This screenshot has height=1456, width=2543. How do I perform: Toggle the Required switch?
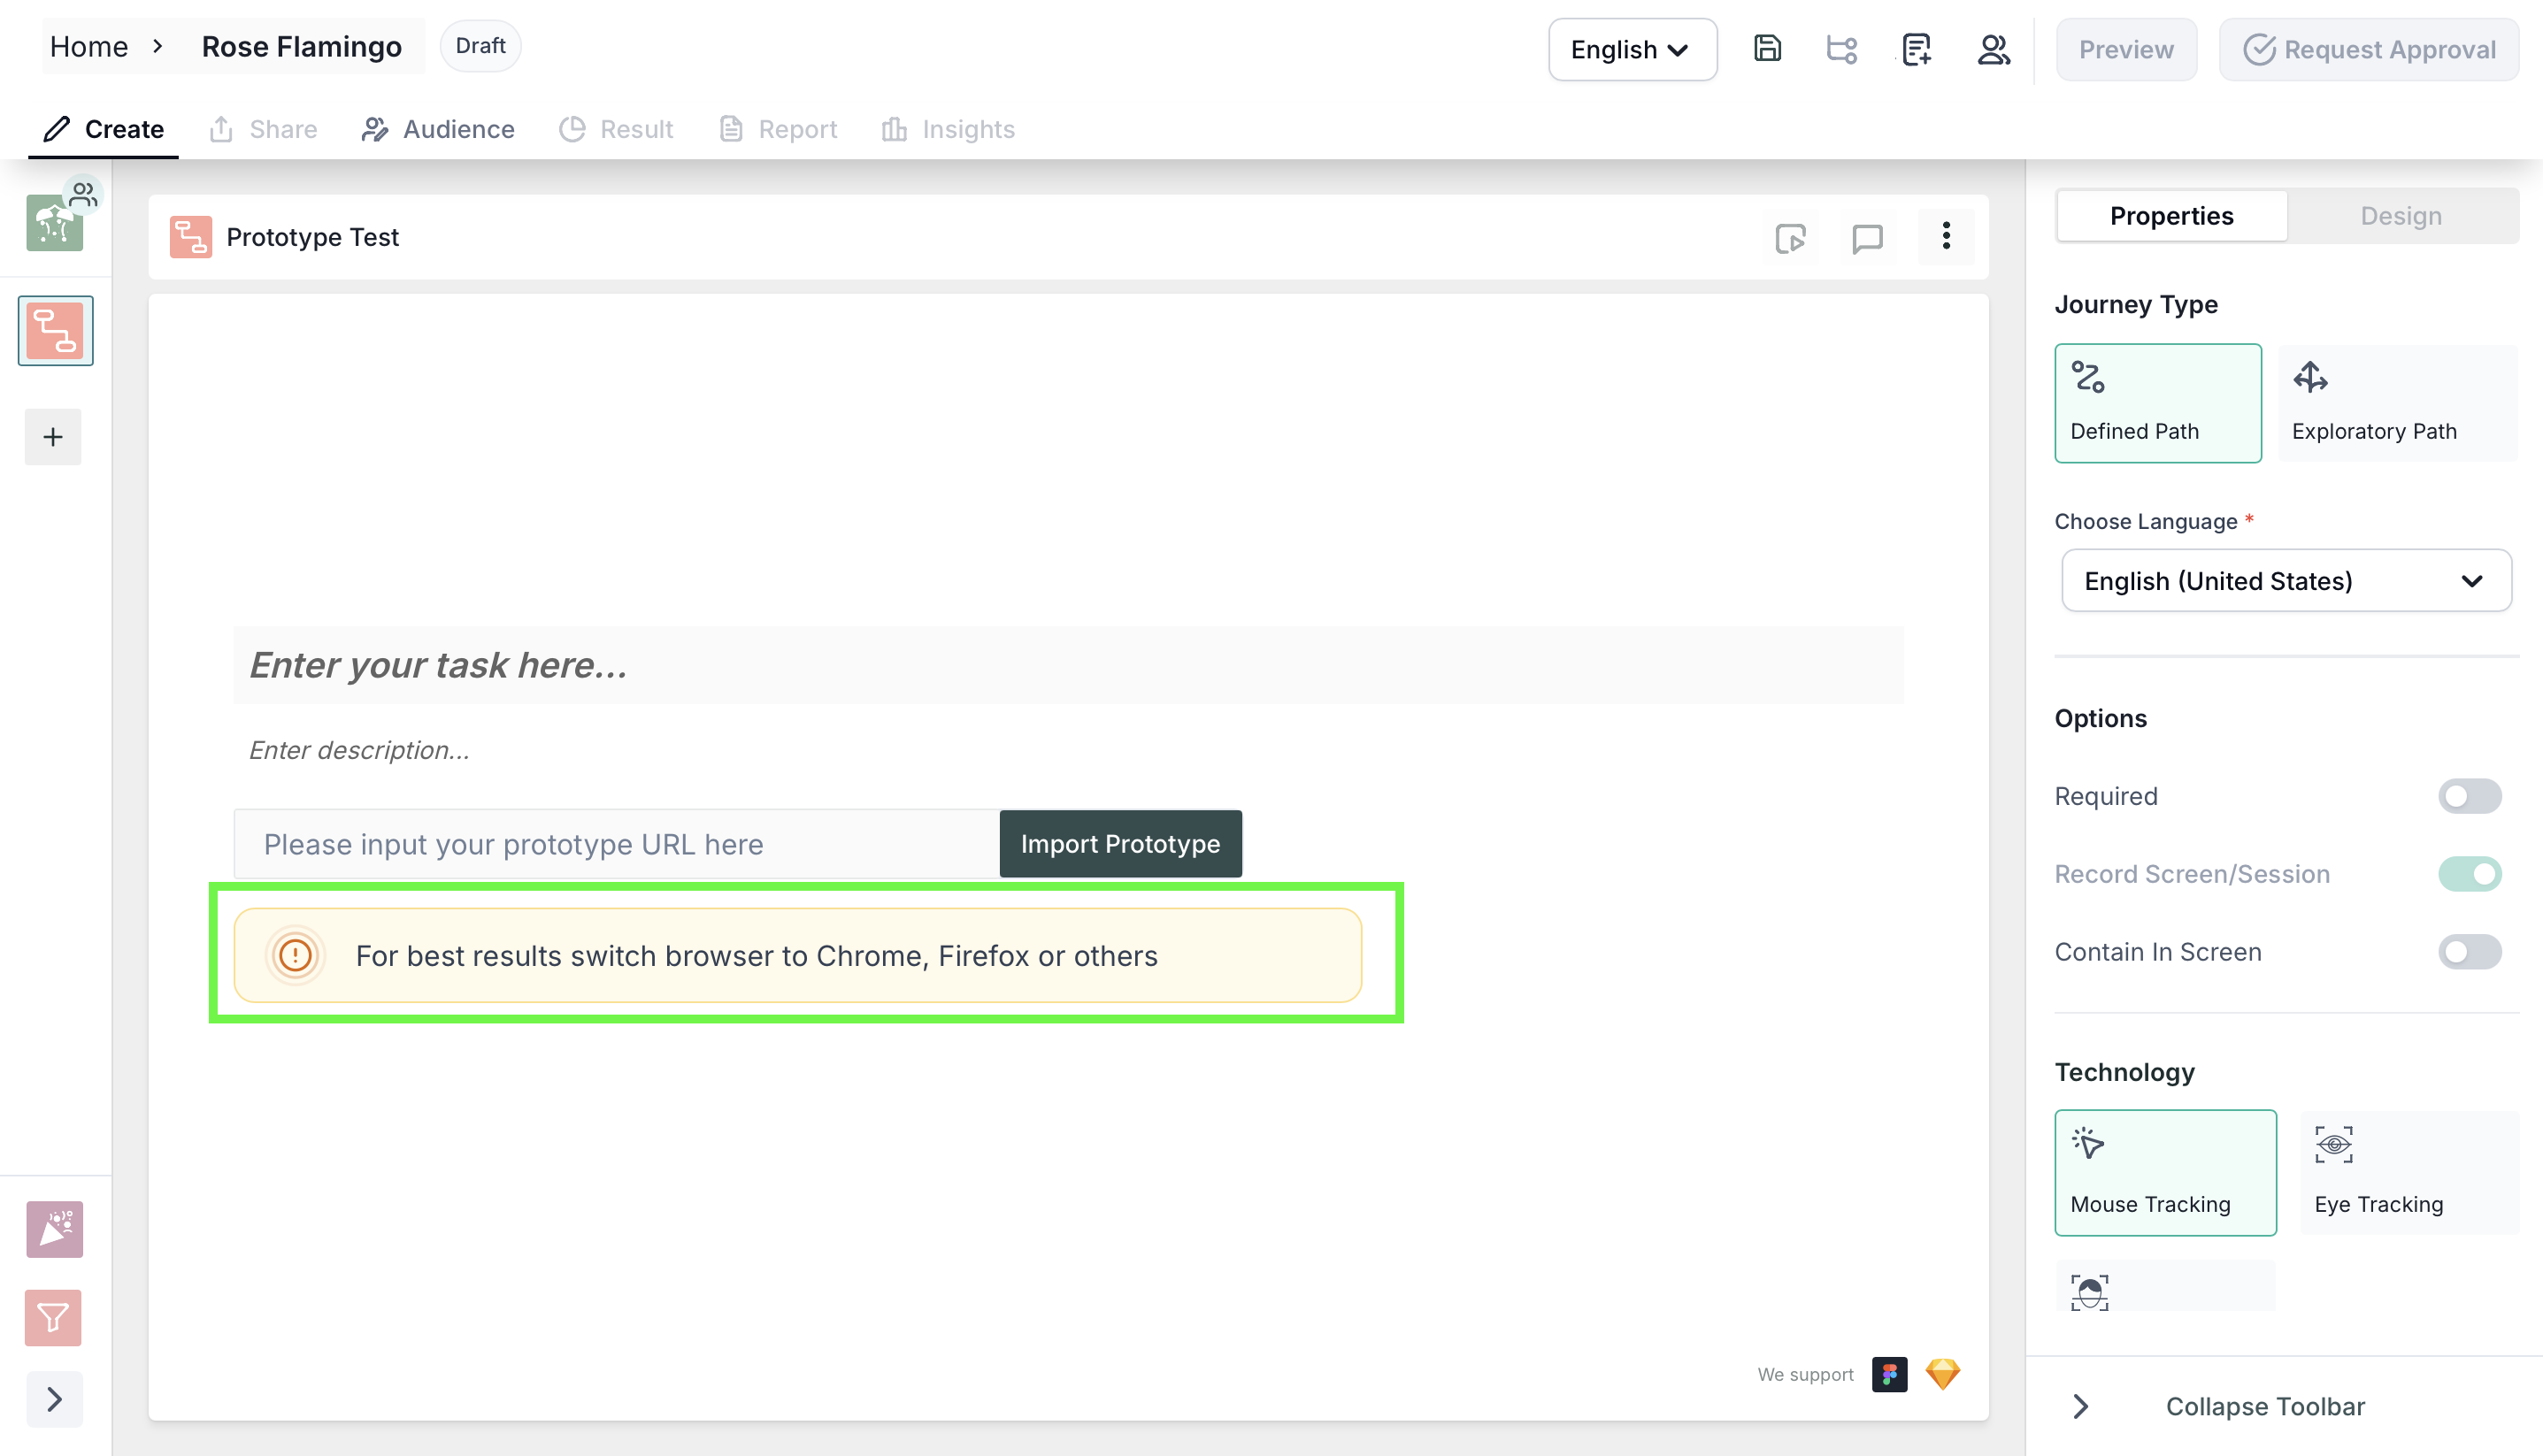tap(2470, 796)
